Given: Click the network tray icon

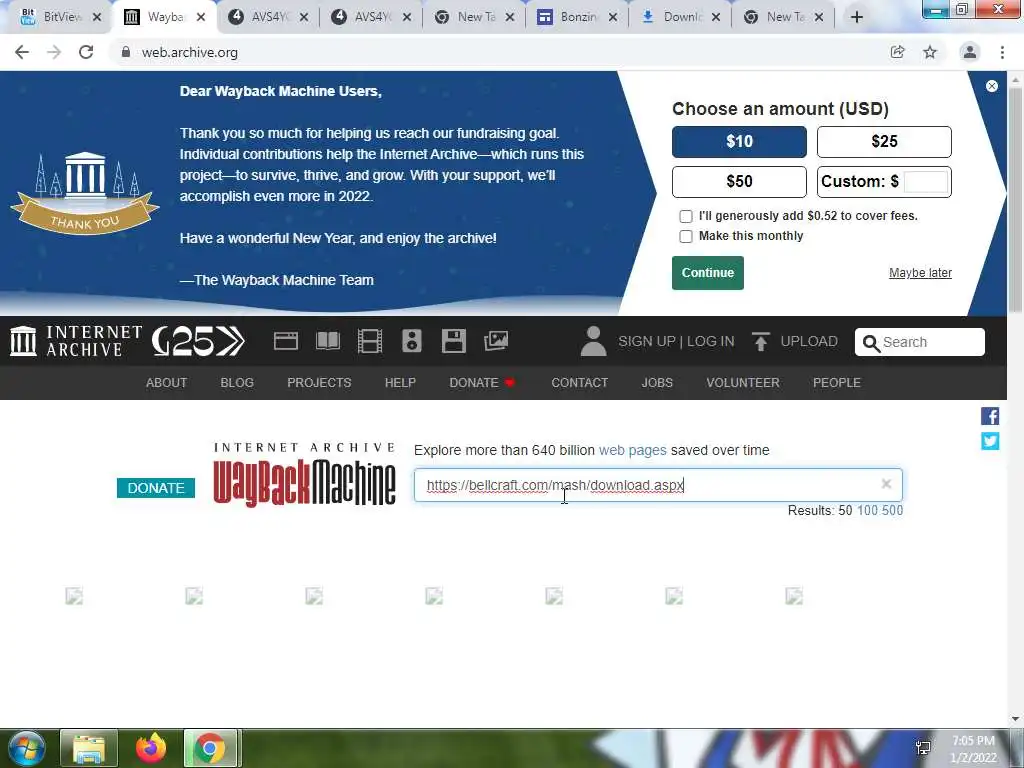Looking at the screenshot, I should coord(923,748).
